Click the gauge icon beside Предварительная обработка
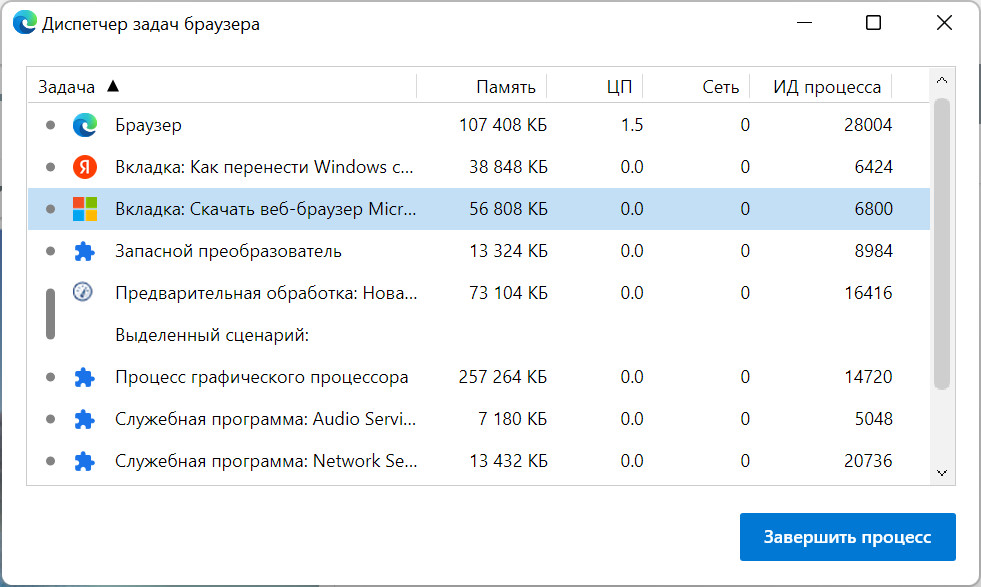Screen dimensions: 981x587 [83, 292]
